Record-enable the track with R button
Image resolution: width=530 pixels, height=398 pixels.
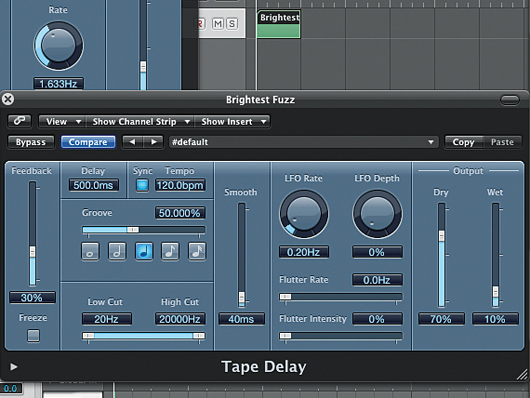tap(200, 24)
